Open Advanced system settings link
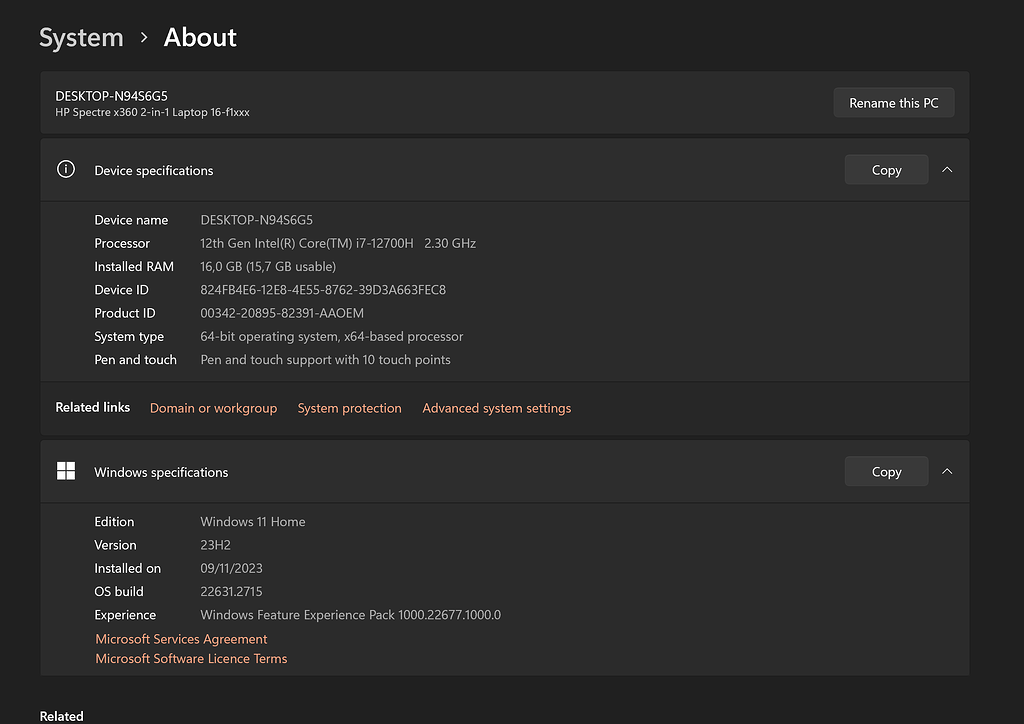Viewport: 1024px width, 724px height. [x=496, y=408]
